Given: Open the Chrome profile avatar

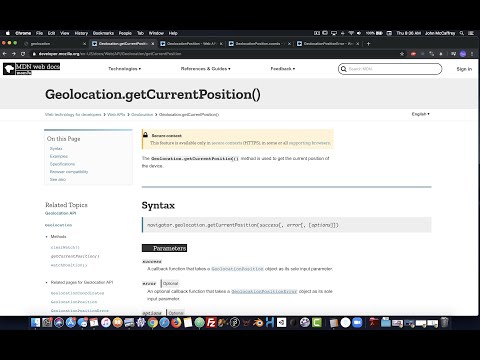Looking at the screenshot, I should pyautogui.click(x=463, y=54).
